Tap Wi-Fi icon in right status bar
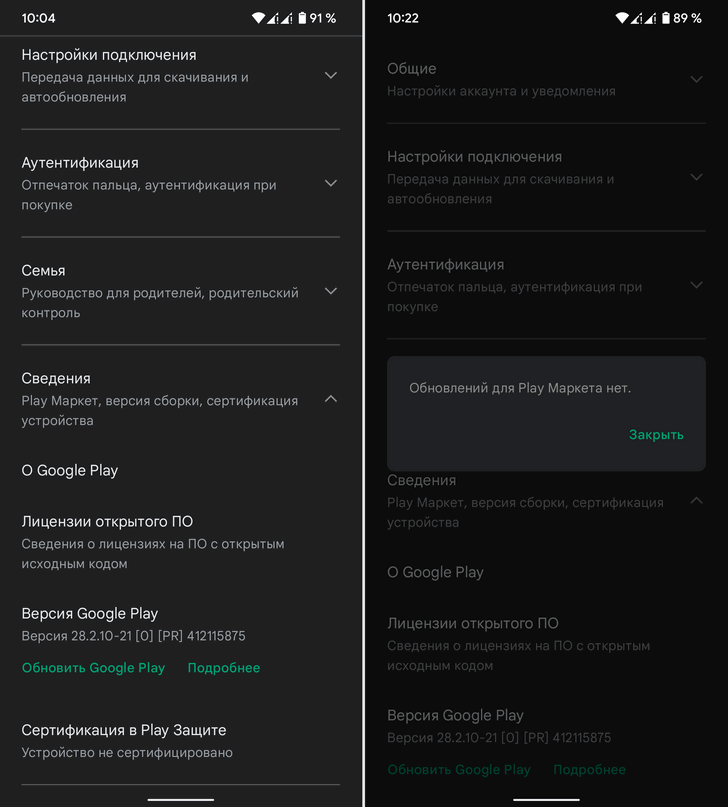Image resolution: width=728 pixels, height=807 pixels. [x=622, y=18]
